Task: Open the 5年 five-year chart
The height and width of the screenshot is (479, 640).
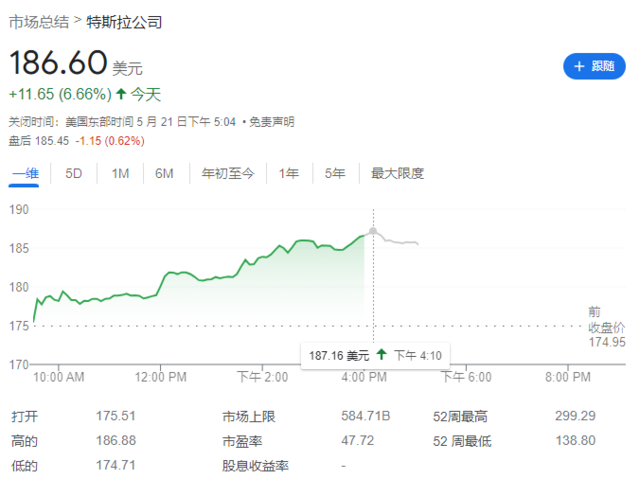Action: click(x=335, y=173)
